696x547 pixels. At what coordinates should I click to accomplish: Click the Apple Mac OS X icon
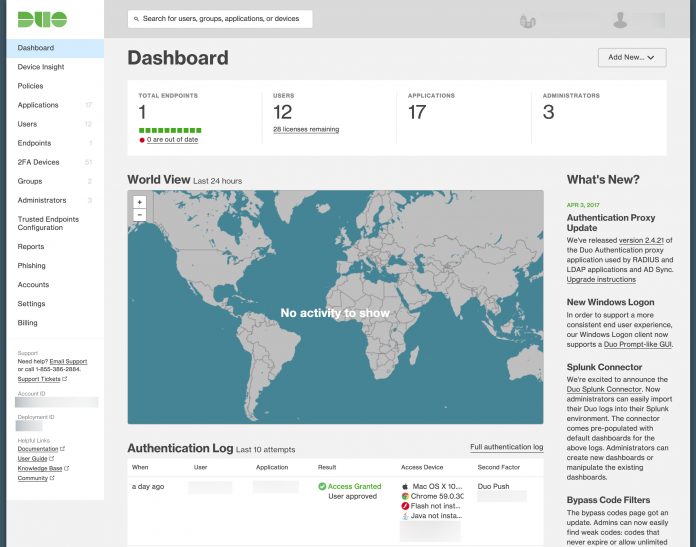coord(405,486)
